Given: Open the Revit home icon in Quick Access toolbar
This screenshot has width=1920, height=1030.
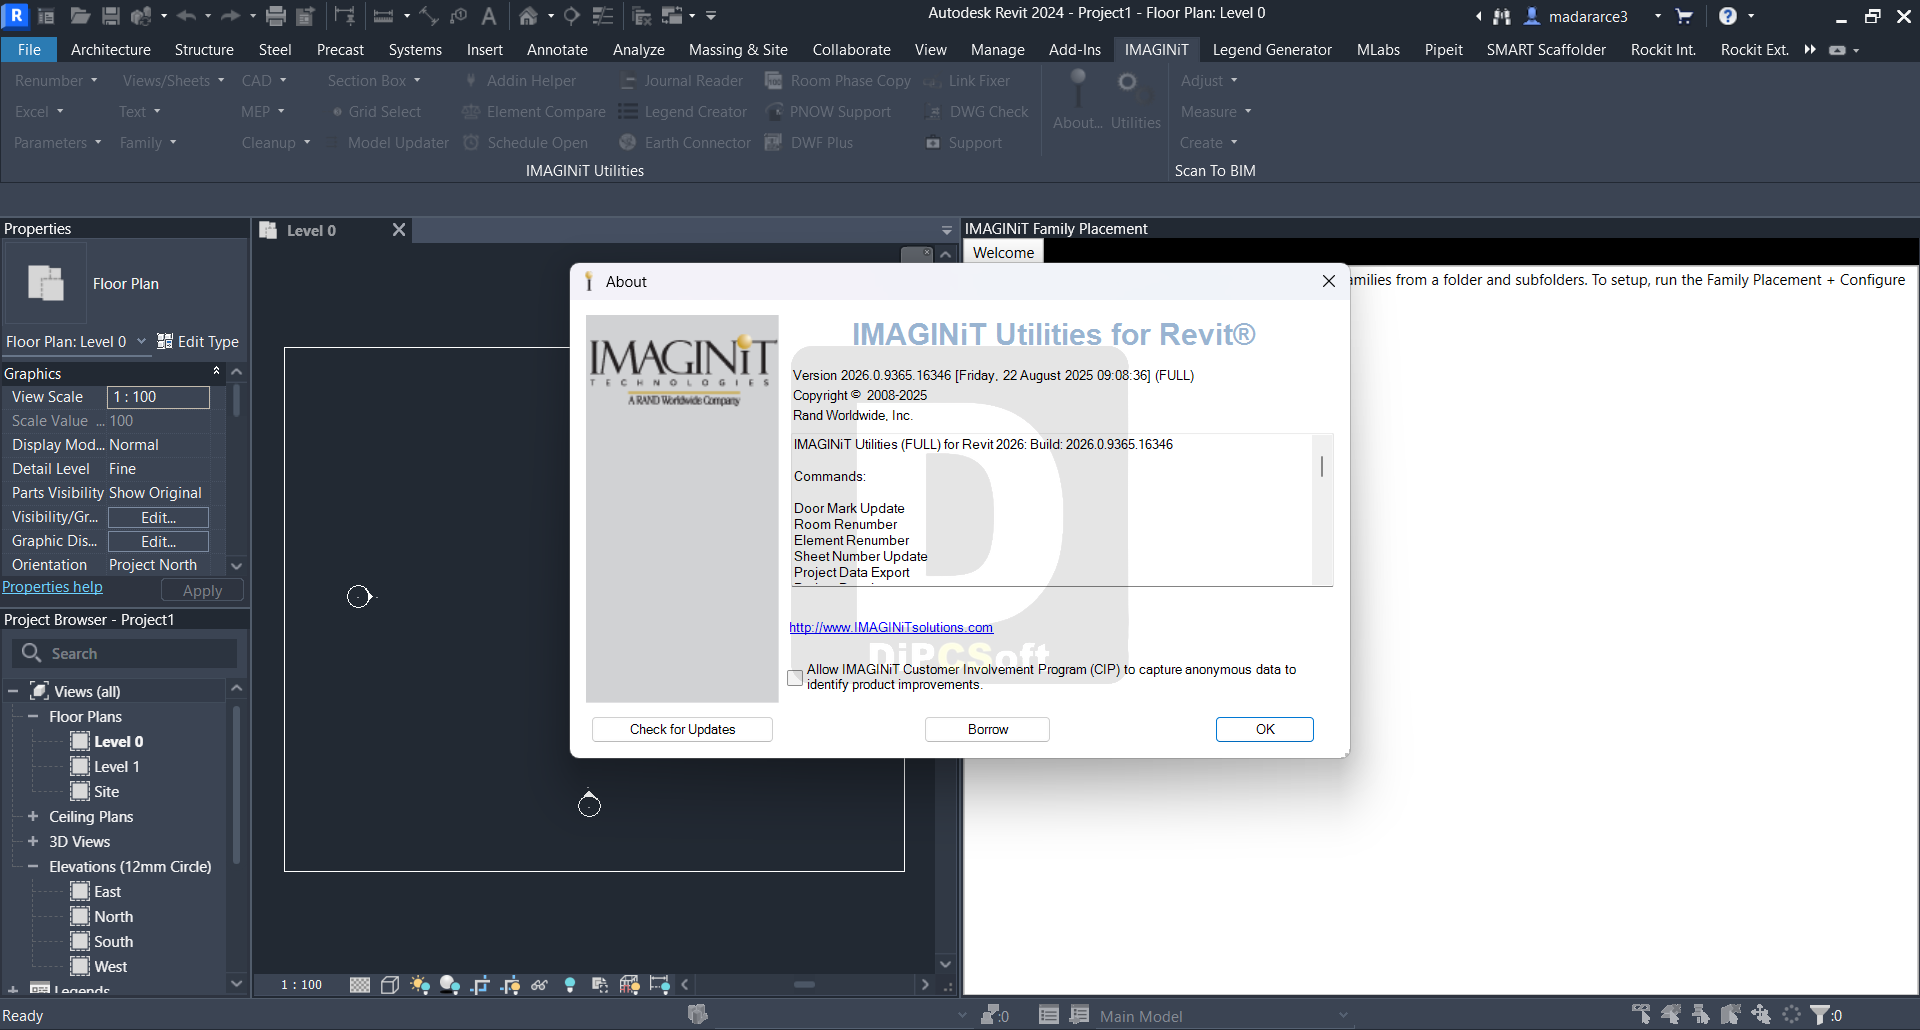Looking at the screenshot, I should pyautogui.click(x=46, y=16).
